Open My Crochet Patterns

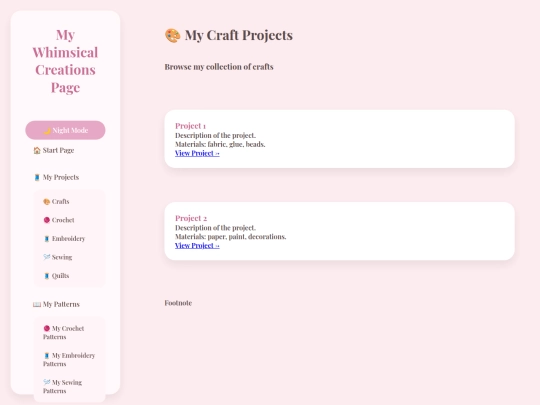pos(64,333)
